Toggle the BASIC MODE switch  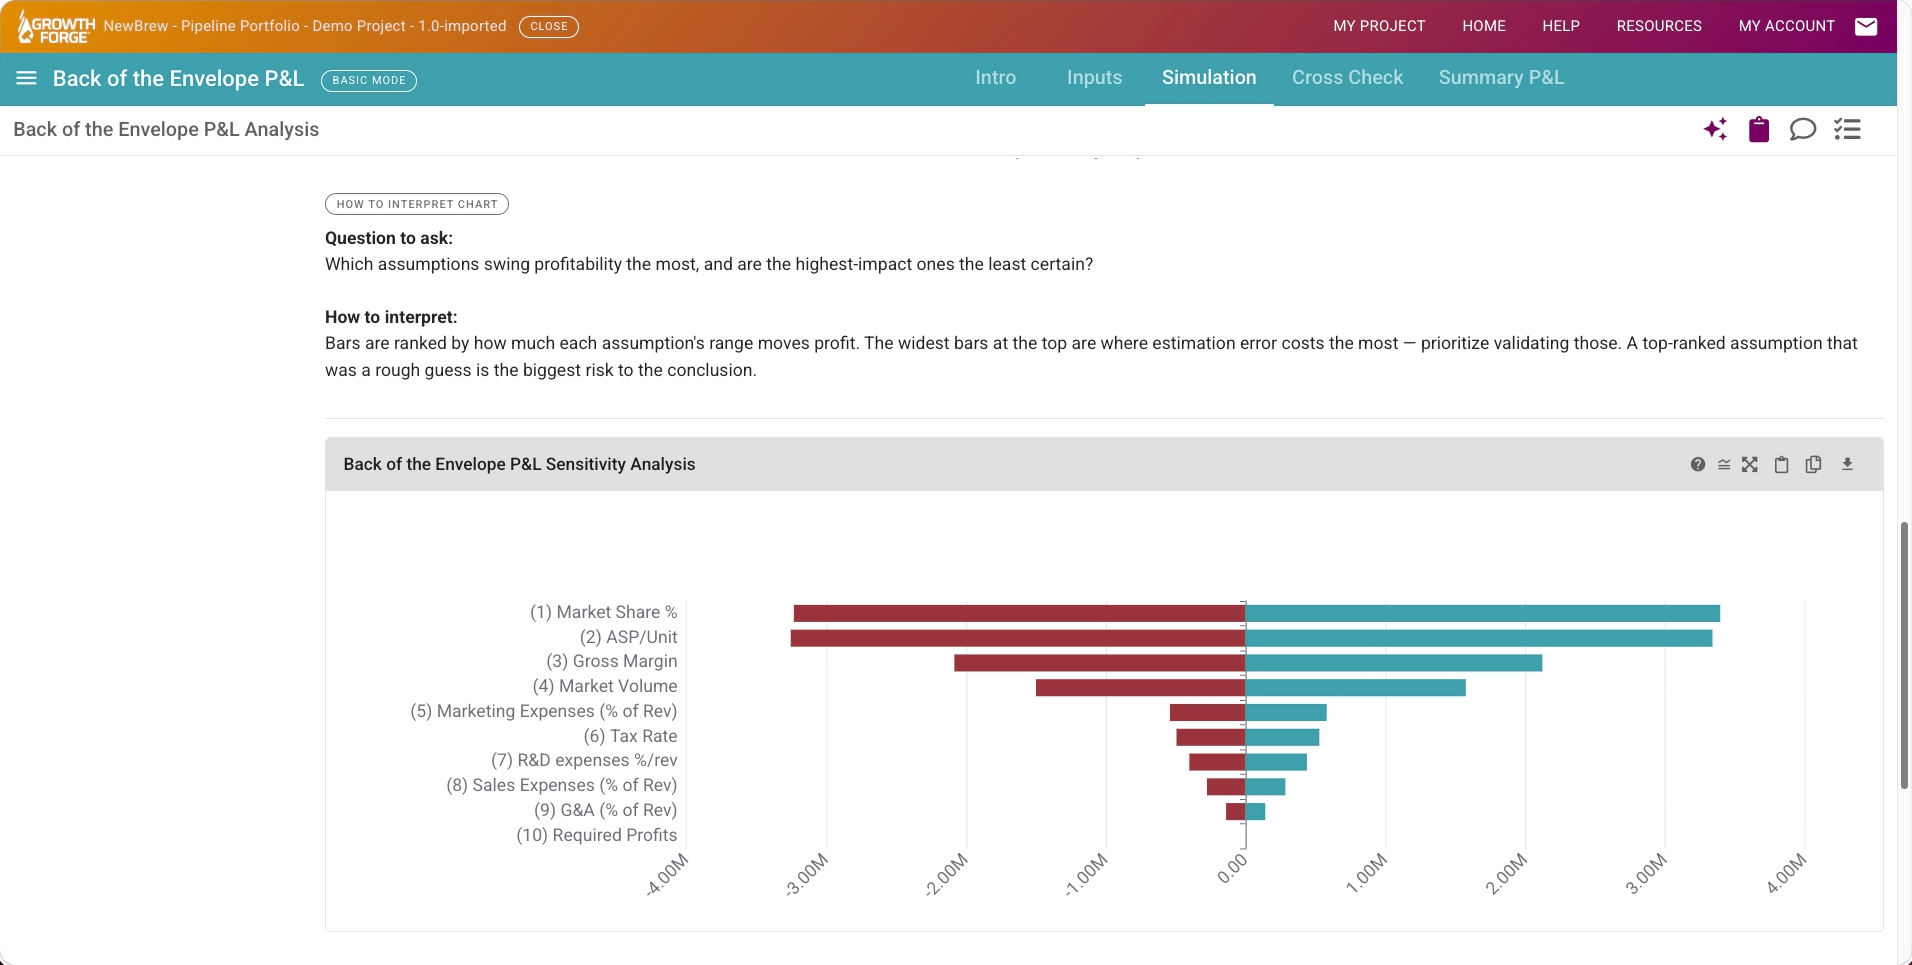click(369, 80)
